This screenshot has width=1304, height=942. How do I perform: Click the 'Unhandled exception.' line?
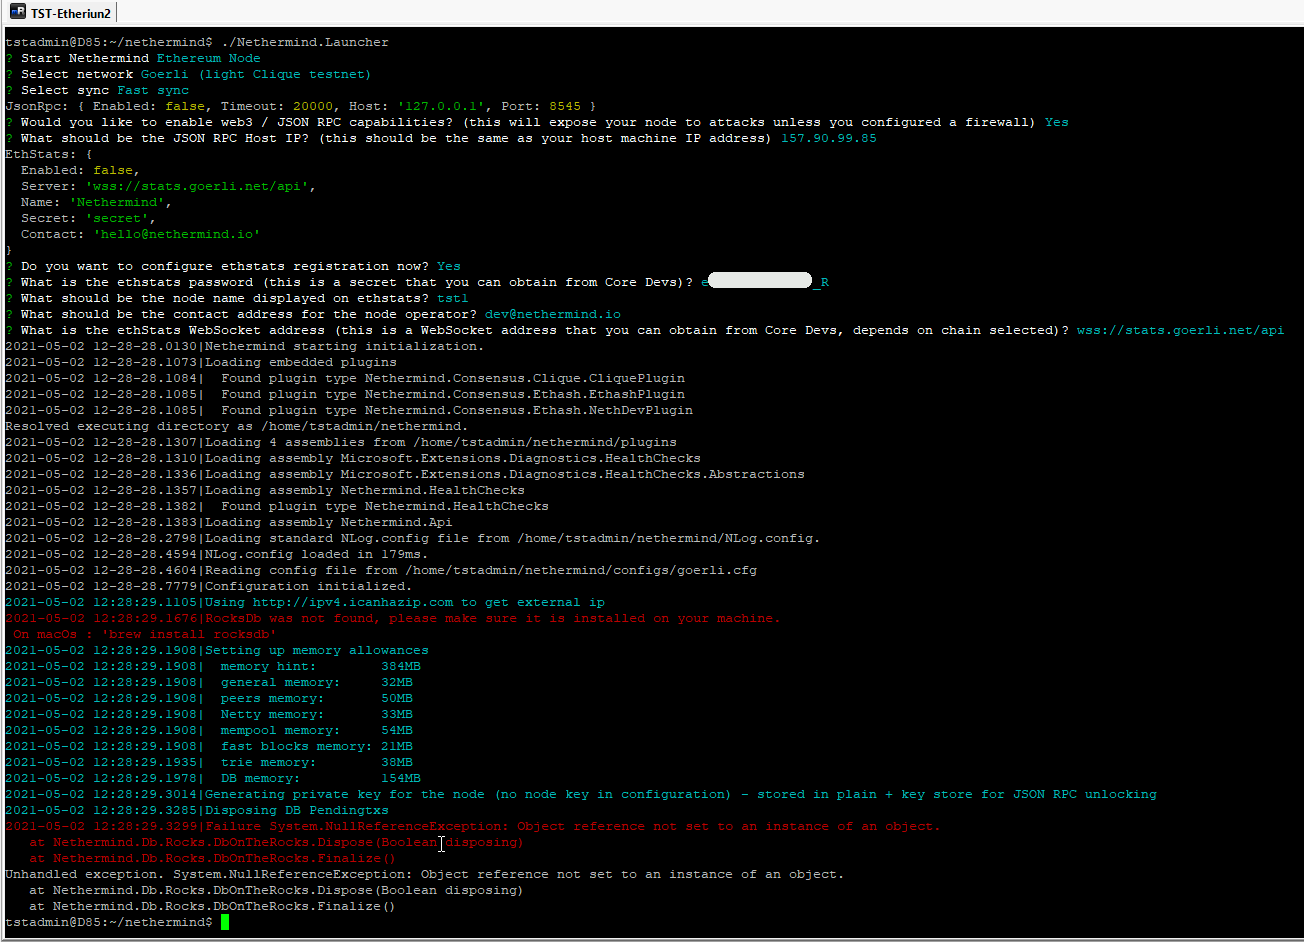click(x=425, y=874)
